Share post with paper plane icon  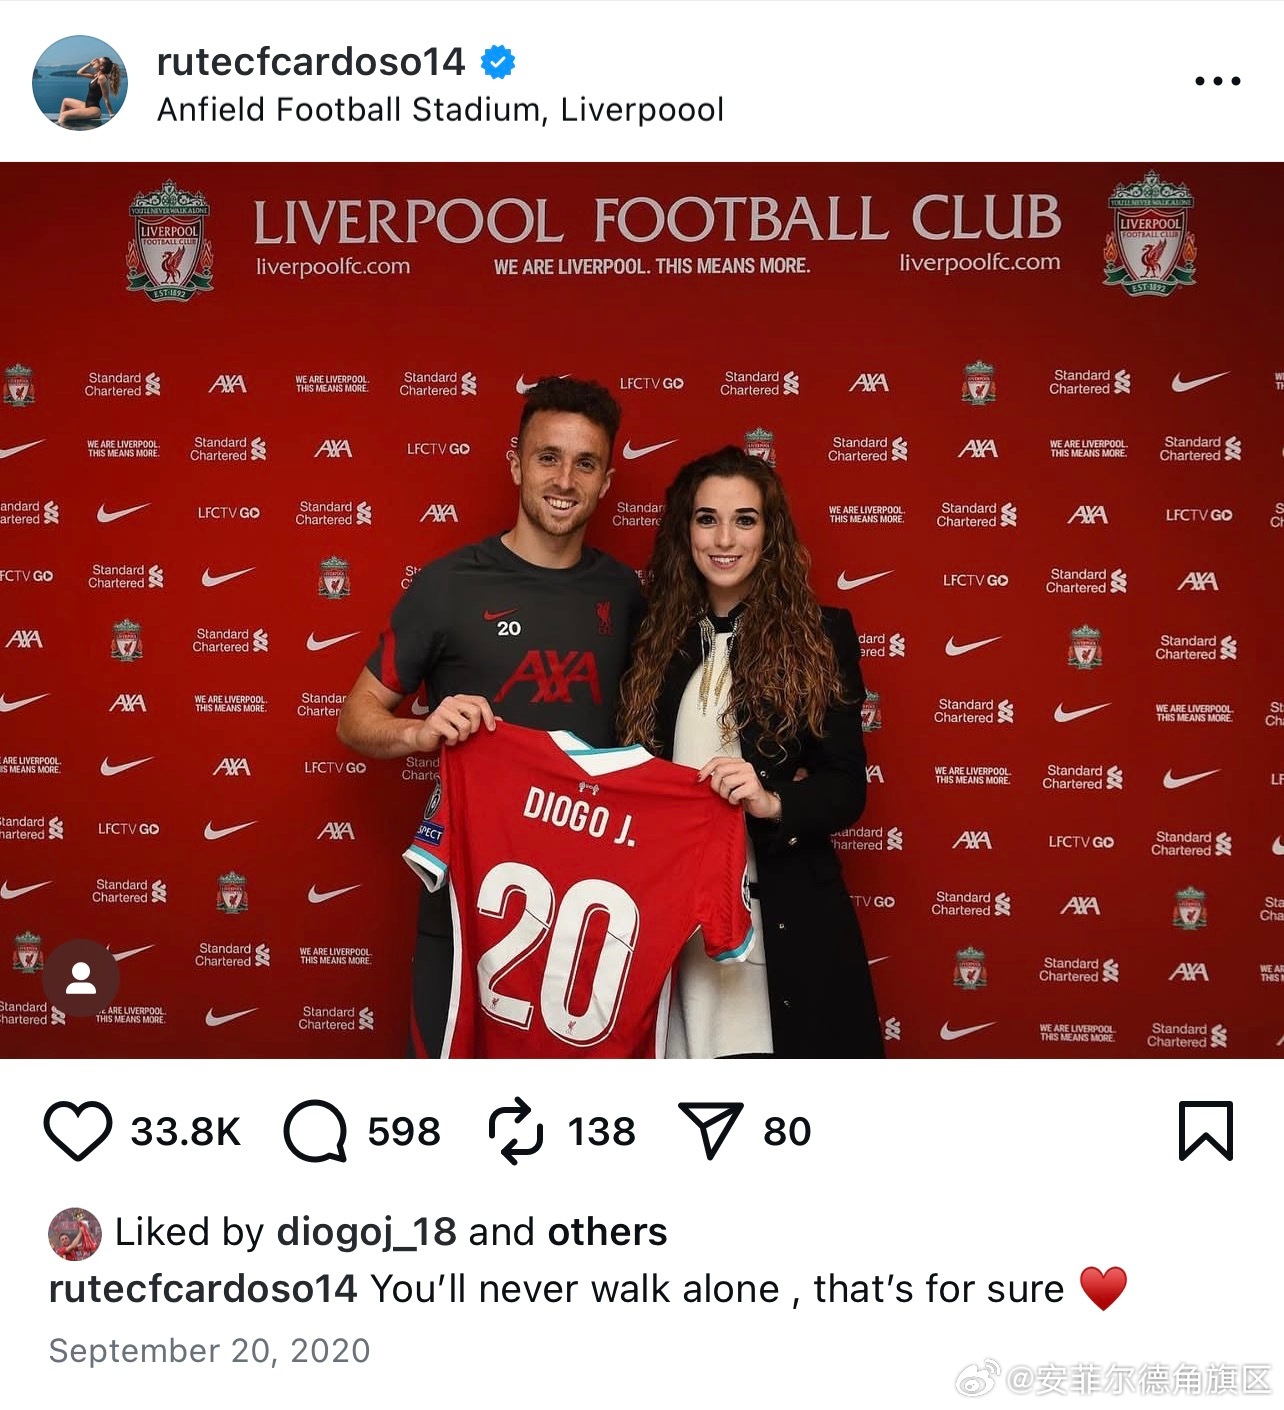point(710,1130)
